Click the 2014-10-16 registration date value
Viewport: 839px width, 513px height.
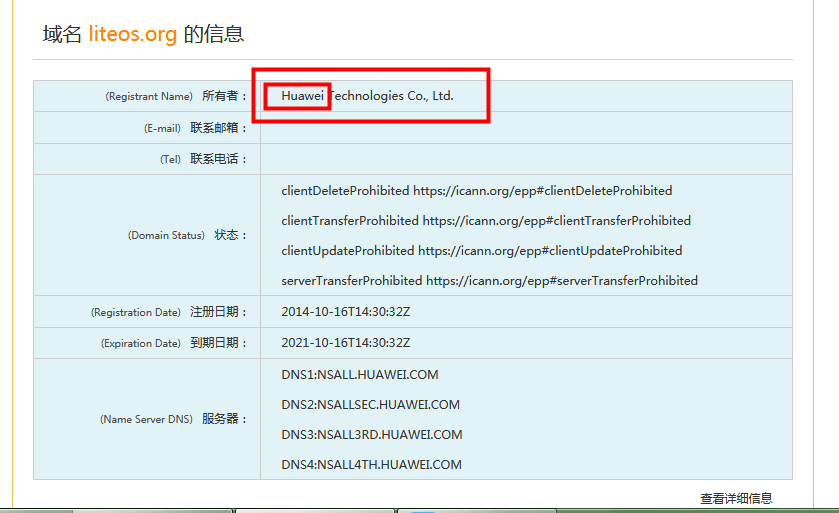[345, 312]
